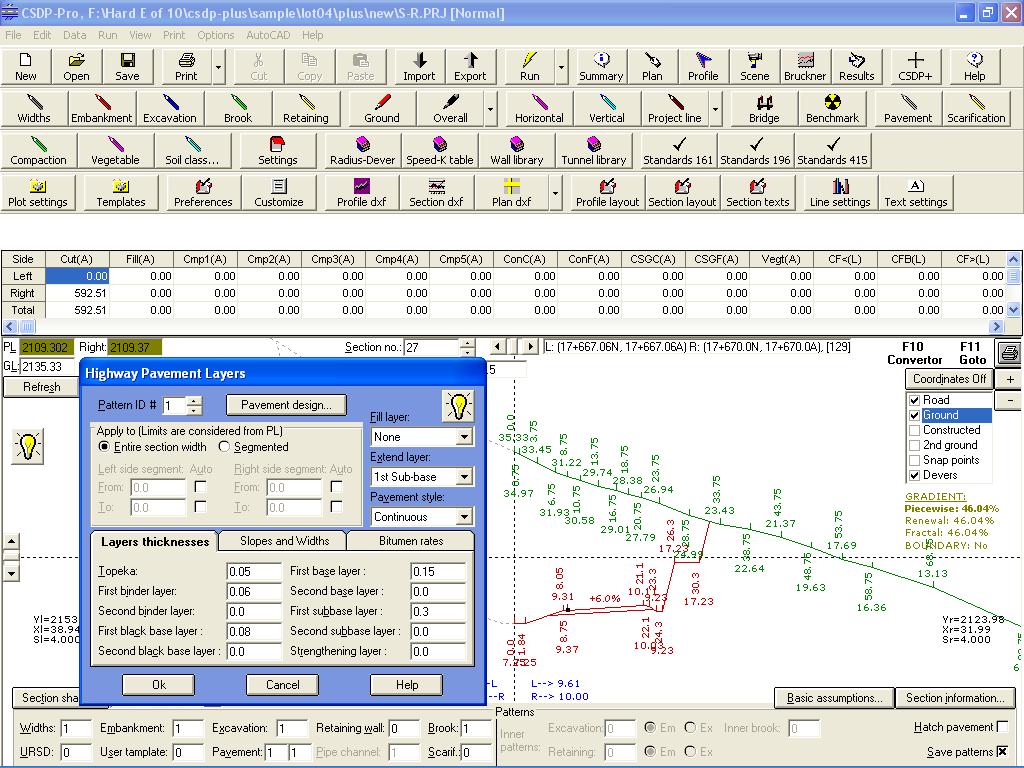1024x768 pixels.
Task: Expand the Plan dxf dropdown arrow
Action: click(556, 193)
